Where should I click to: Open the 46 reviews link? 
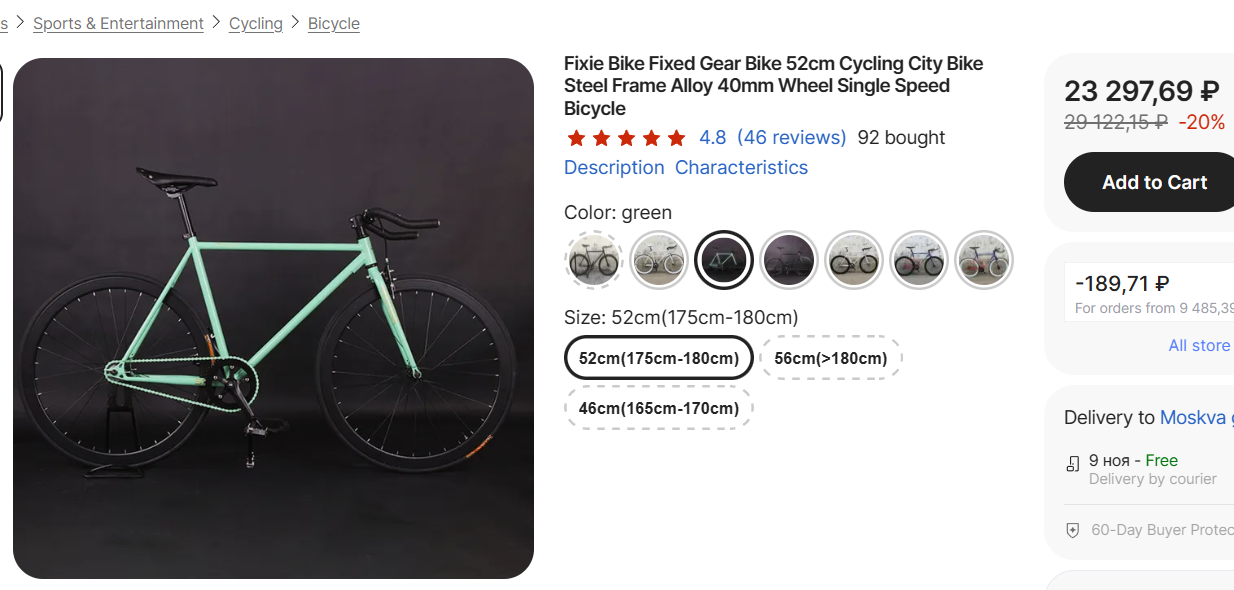(x=791, y=138)
